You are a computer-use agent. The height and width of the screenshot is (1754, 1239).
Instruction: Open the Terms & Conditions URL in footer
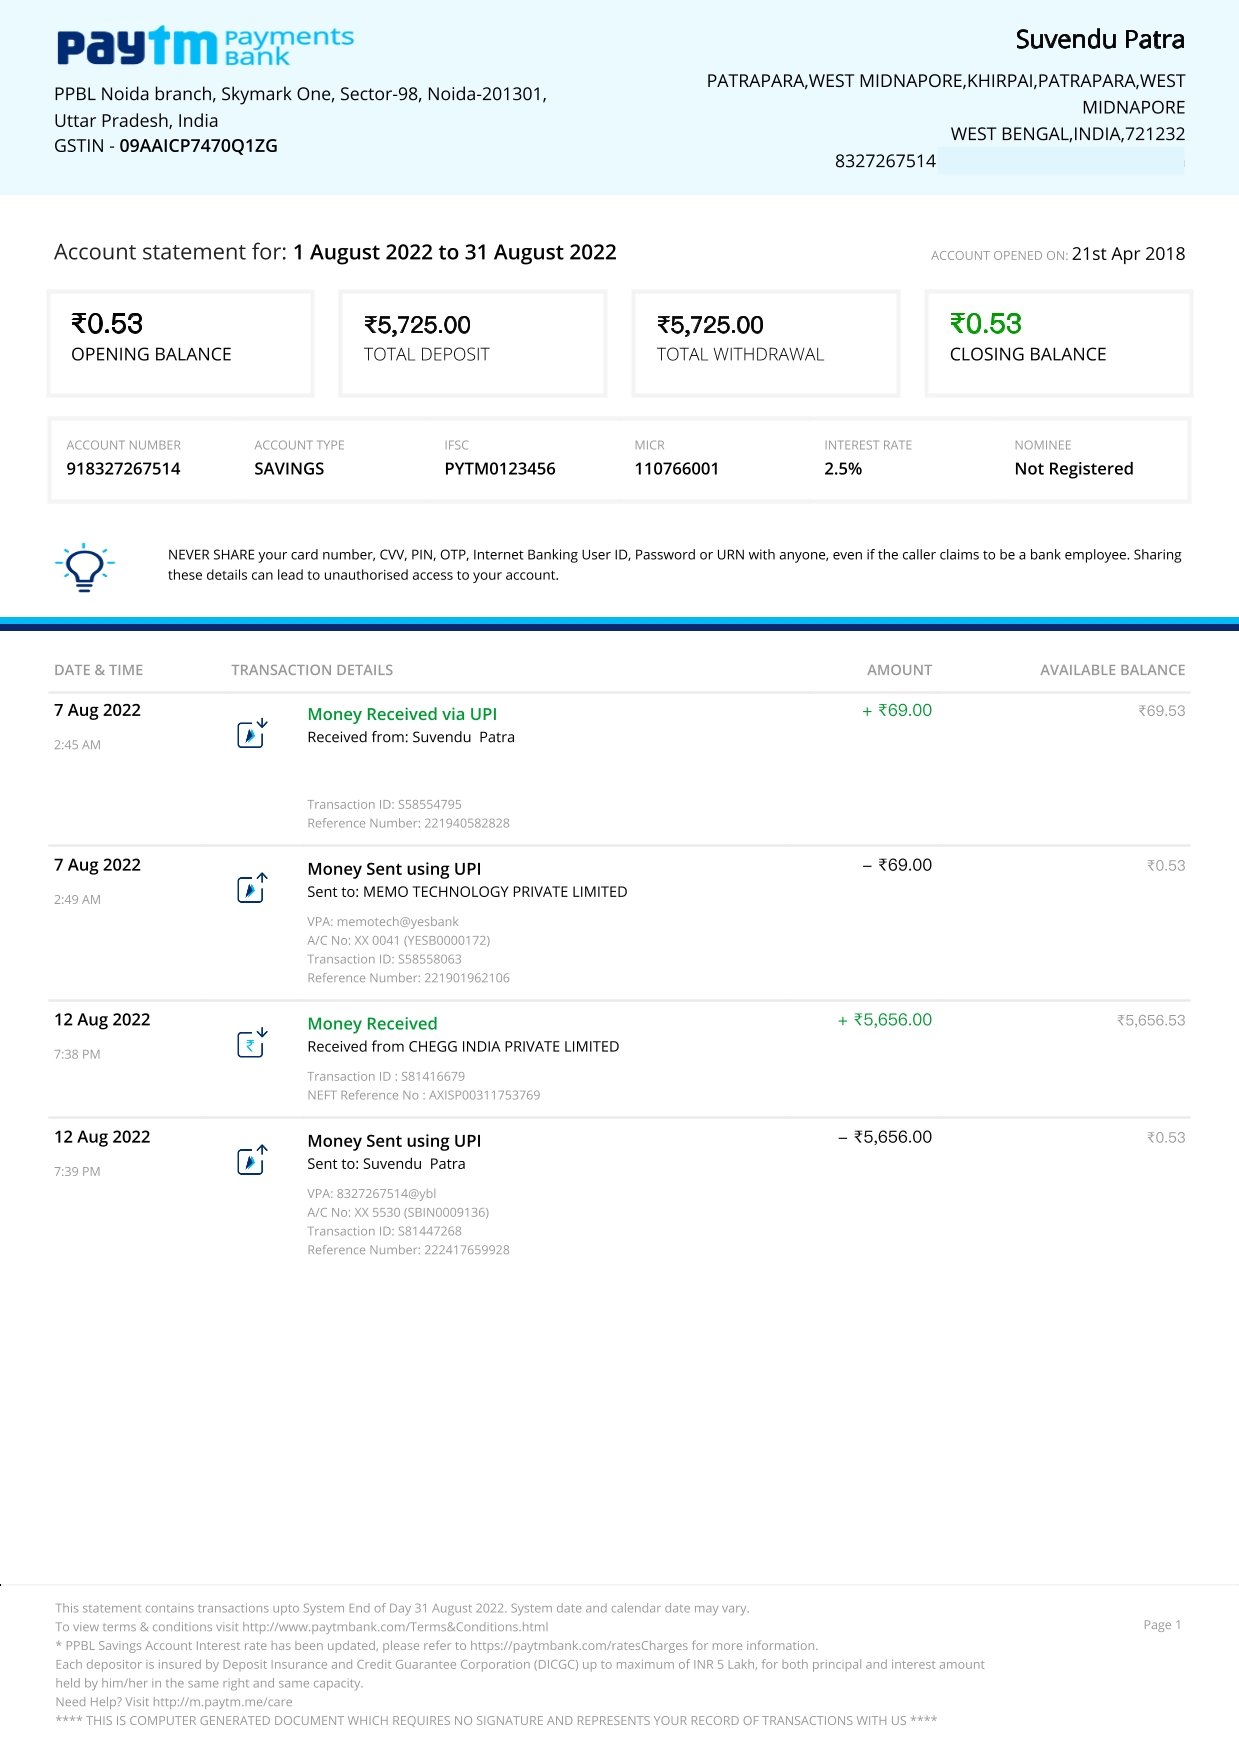pyautogui.click(x=395, y=1627)
